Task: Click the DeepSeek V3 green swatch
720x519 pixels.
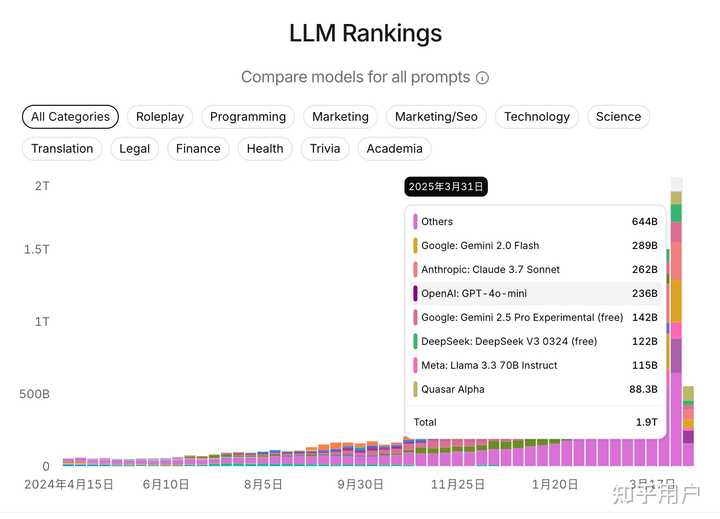Action: coord(415,341)
